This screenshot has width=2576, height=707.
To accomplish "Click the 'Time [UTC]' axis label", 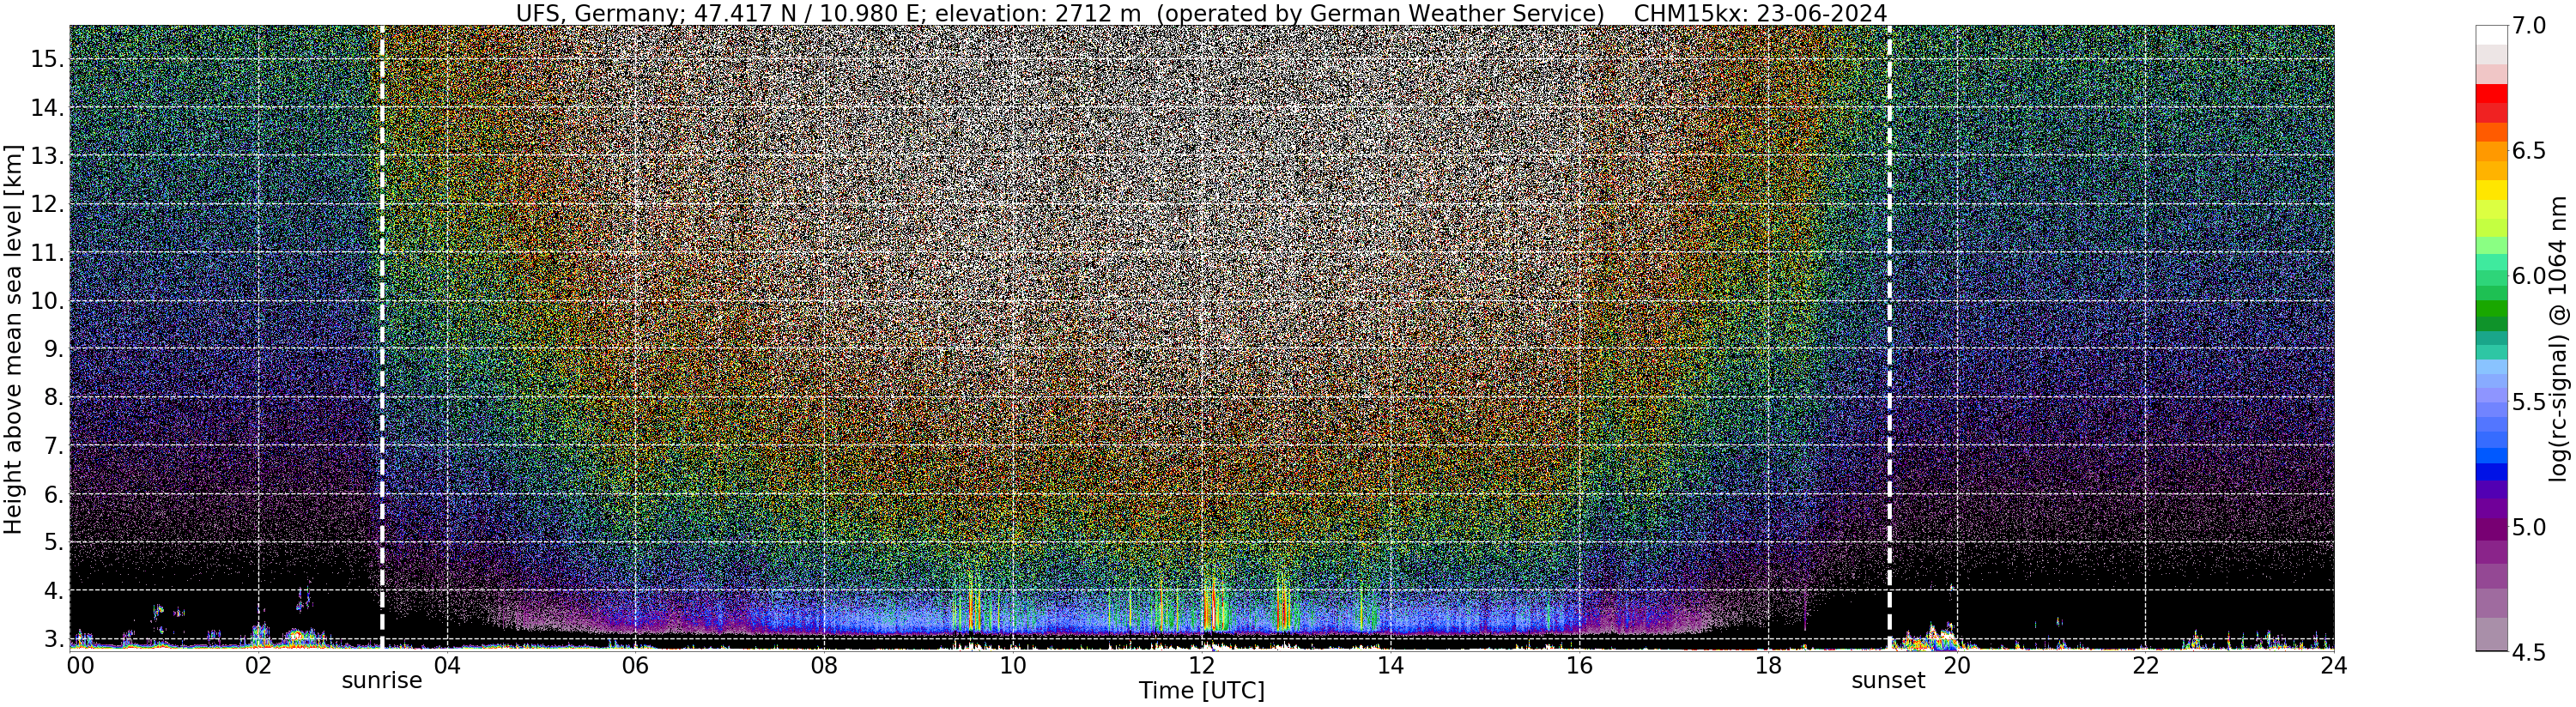I will [x=1202, y=691].
